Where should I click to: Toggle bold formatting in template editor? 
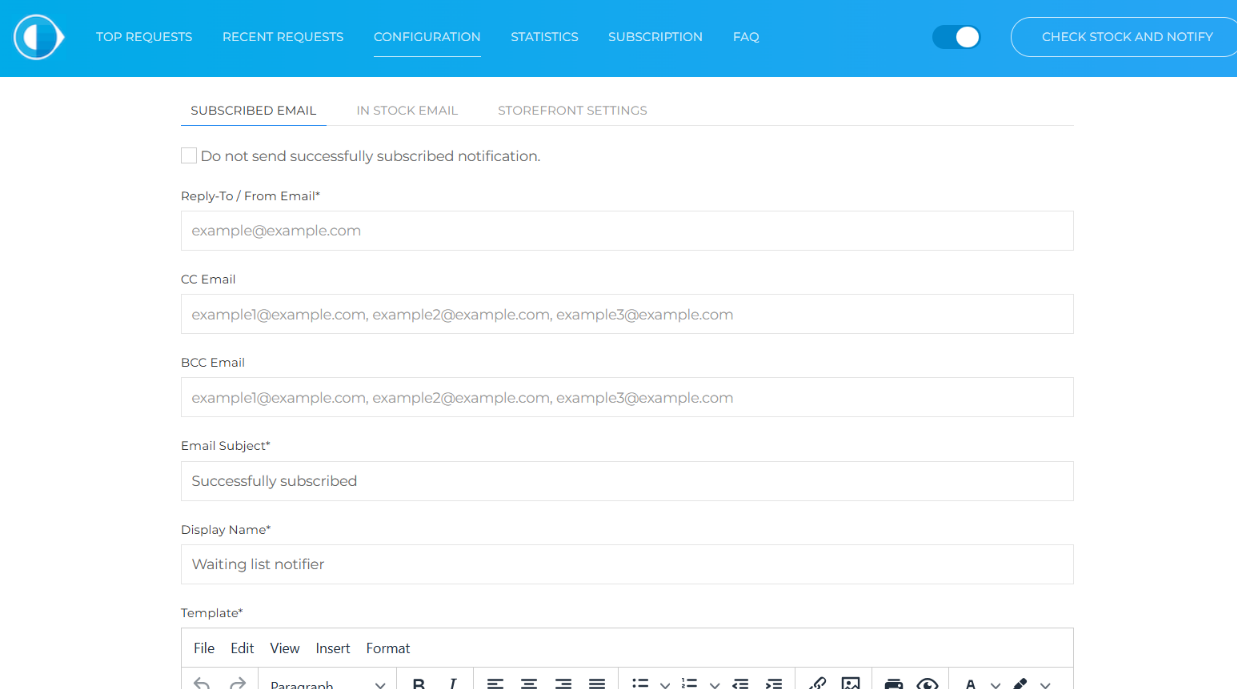(x=419, y=684)
